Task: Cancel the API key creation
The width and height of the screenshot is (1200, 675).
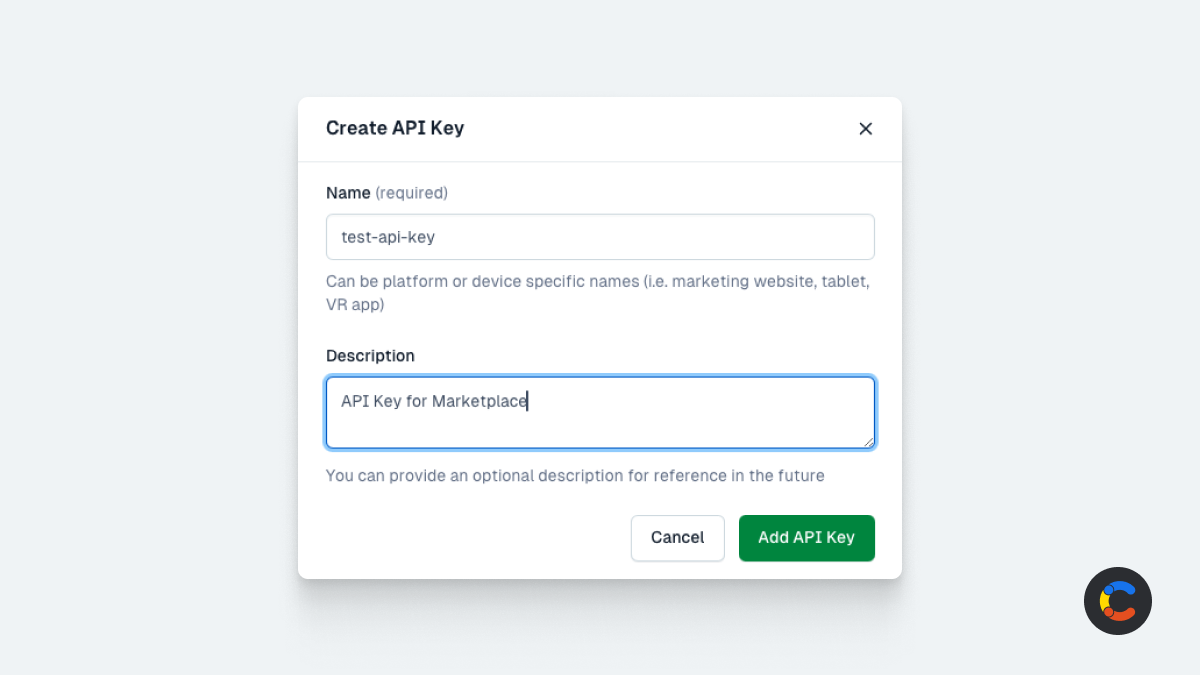Action: pyautogui.click(x=677, y=538)
